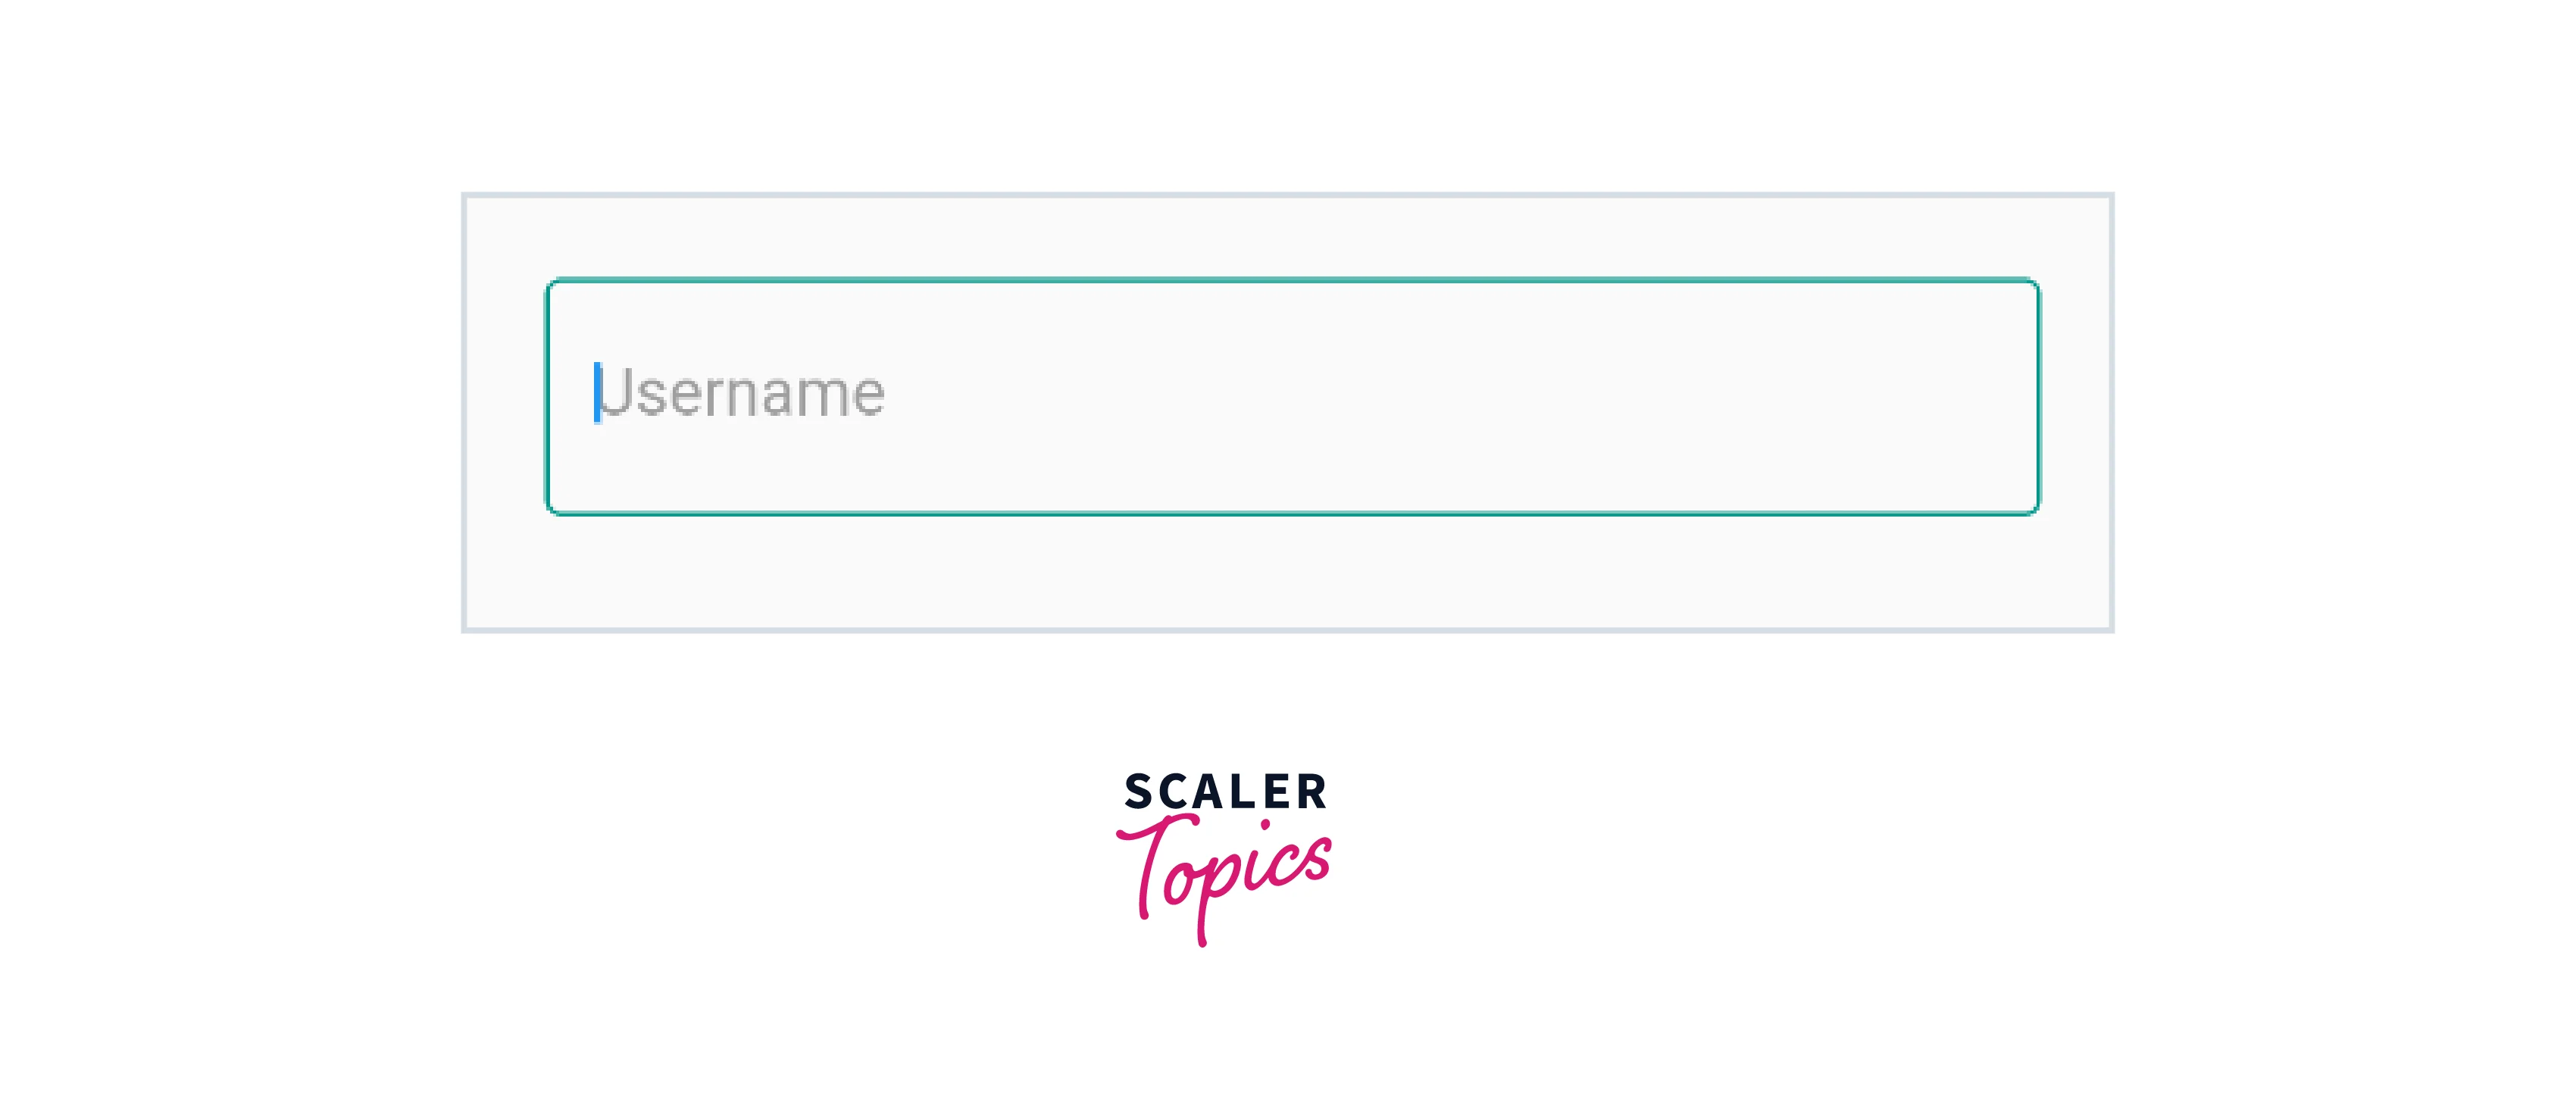Click the dark "SCALER" wordmark

(x=1225, y=792)
